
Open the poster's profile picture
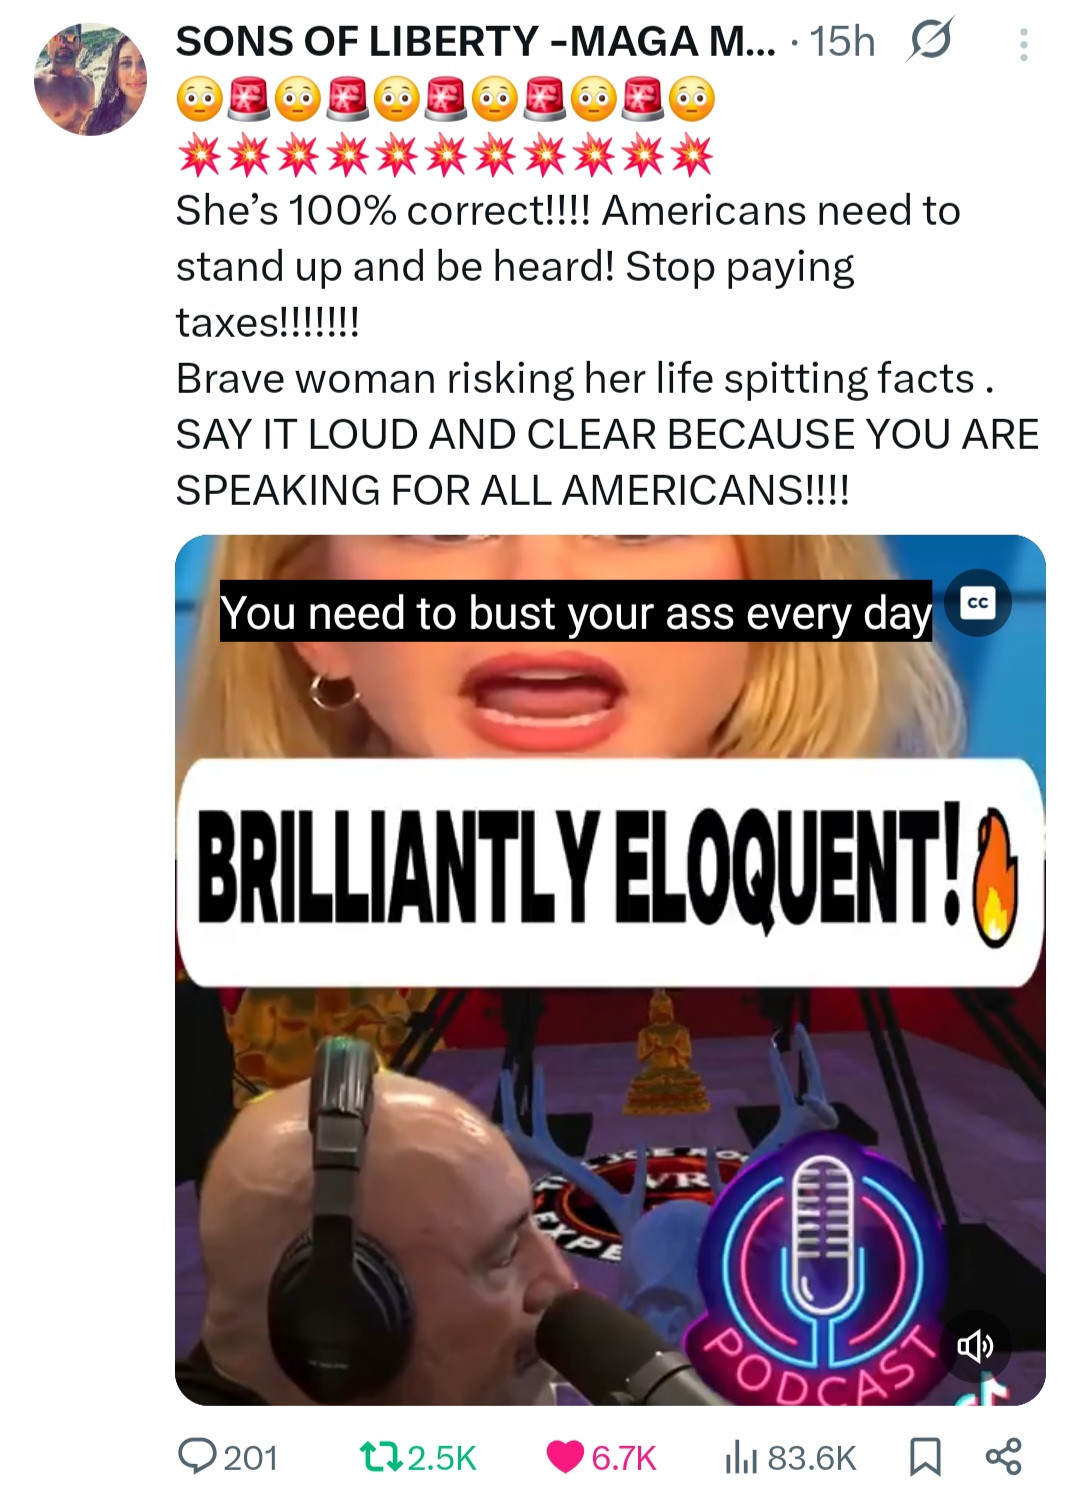click(x=90, y=79)
